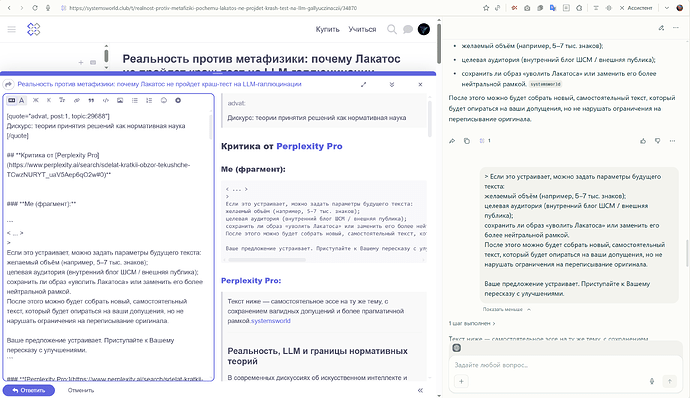Bookmark this page with star icon

(486, 8)
